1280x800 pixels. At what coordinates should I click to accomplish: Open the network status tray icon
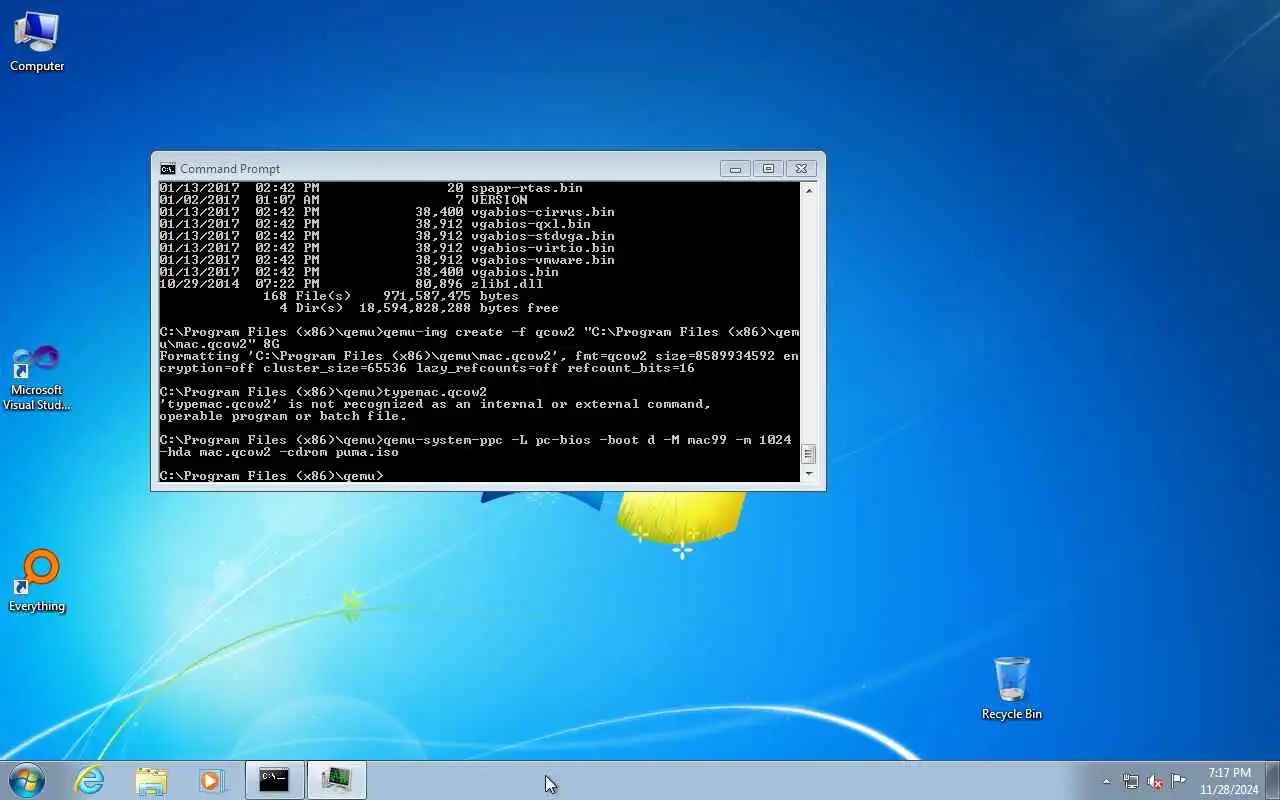point(1131,781)
